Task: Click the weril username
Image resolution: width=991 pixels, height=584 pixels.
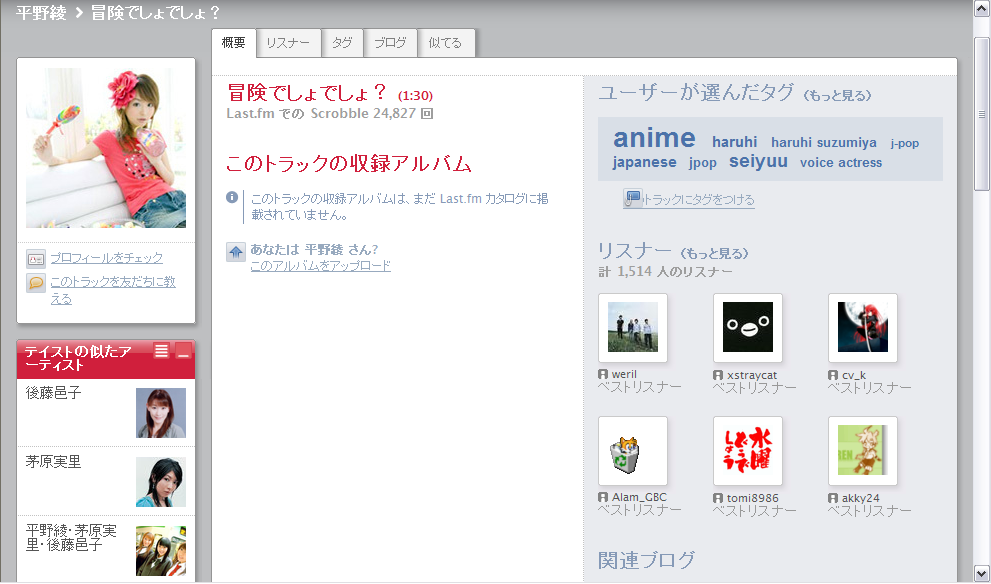Action: [x=624, y=374]
